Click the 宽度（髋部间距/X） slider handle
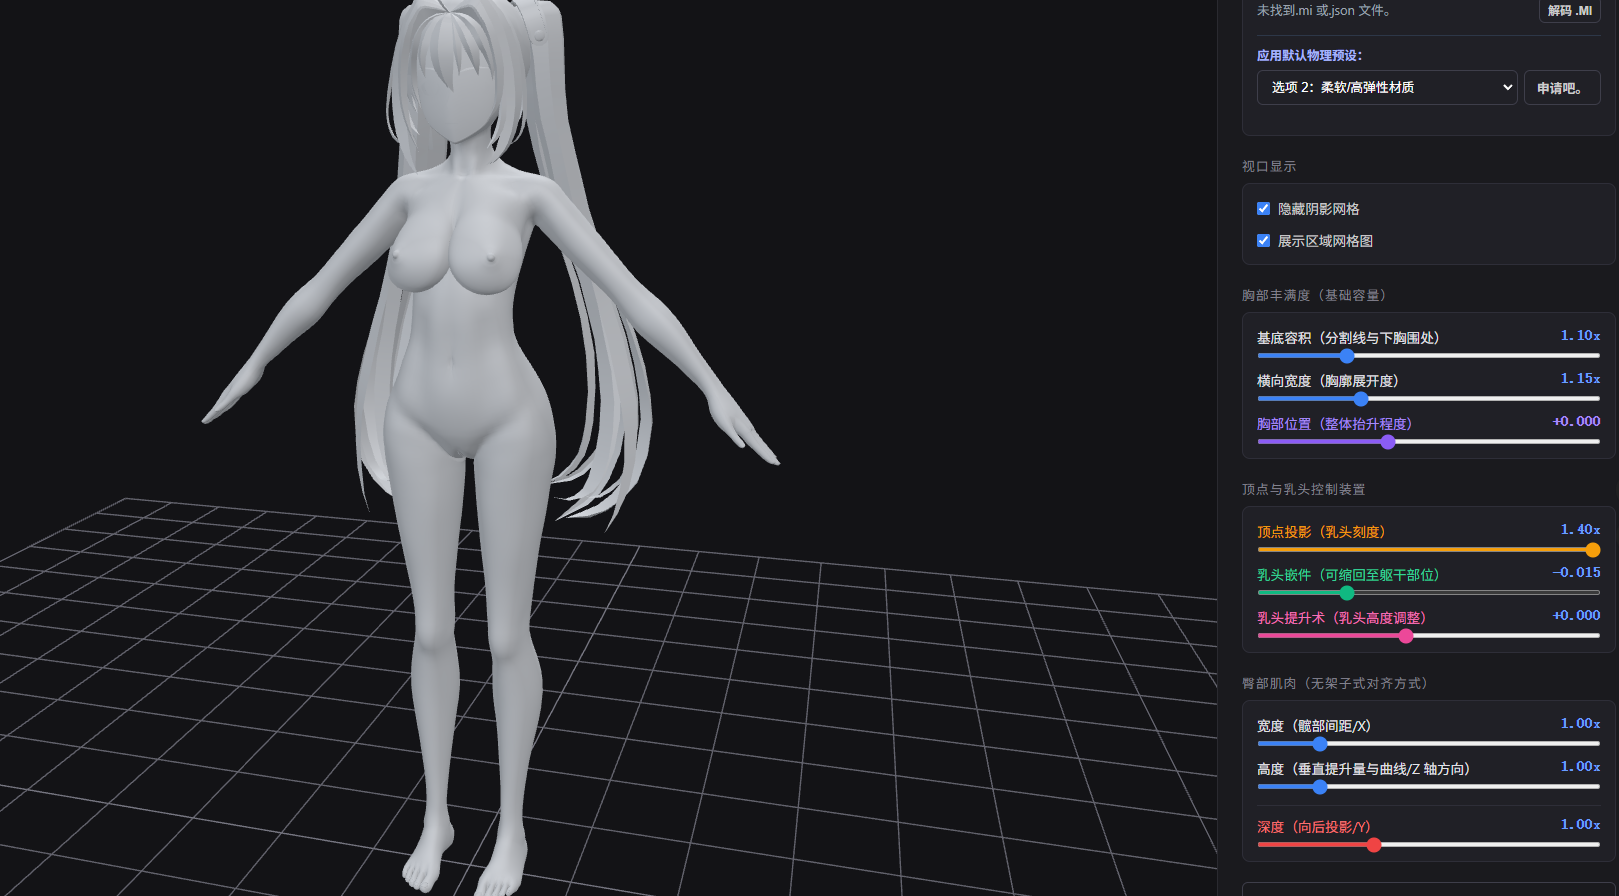 pos(1320,744)
